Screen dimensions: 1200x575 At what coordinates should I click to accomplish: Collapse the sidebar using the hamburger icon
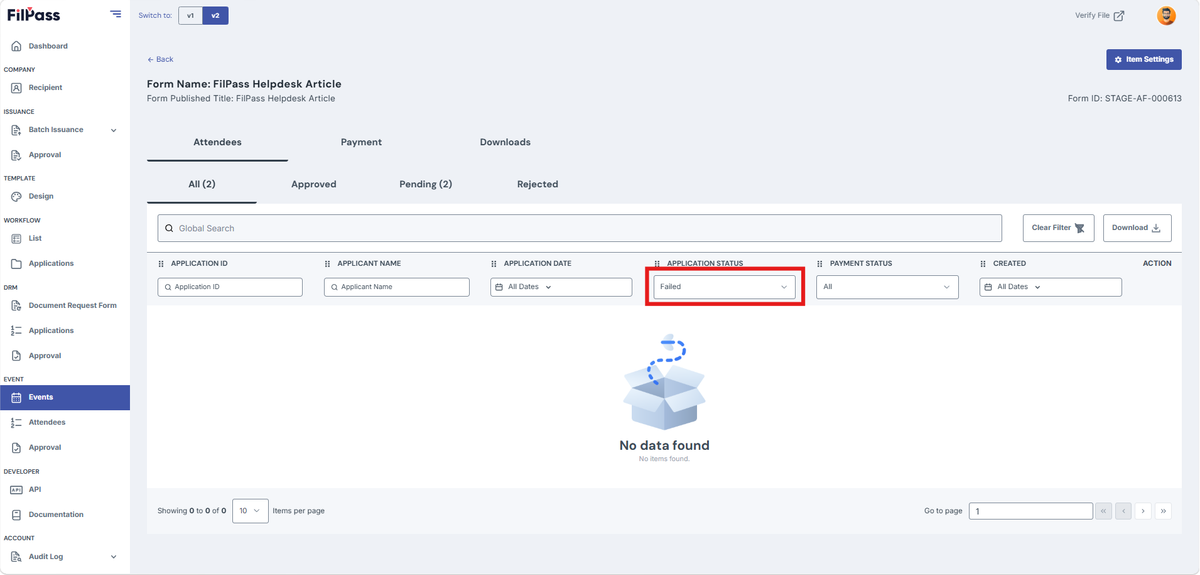(116, 14)
